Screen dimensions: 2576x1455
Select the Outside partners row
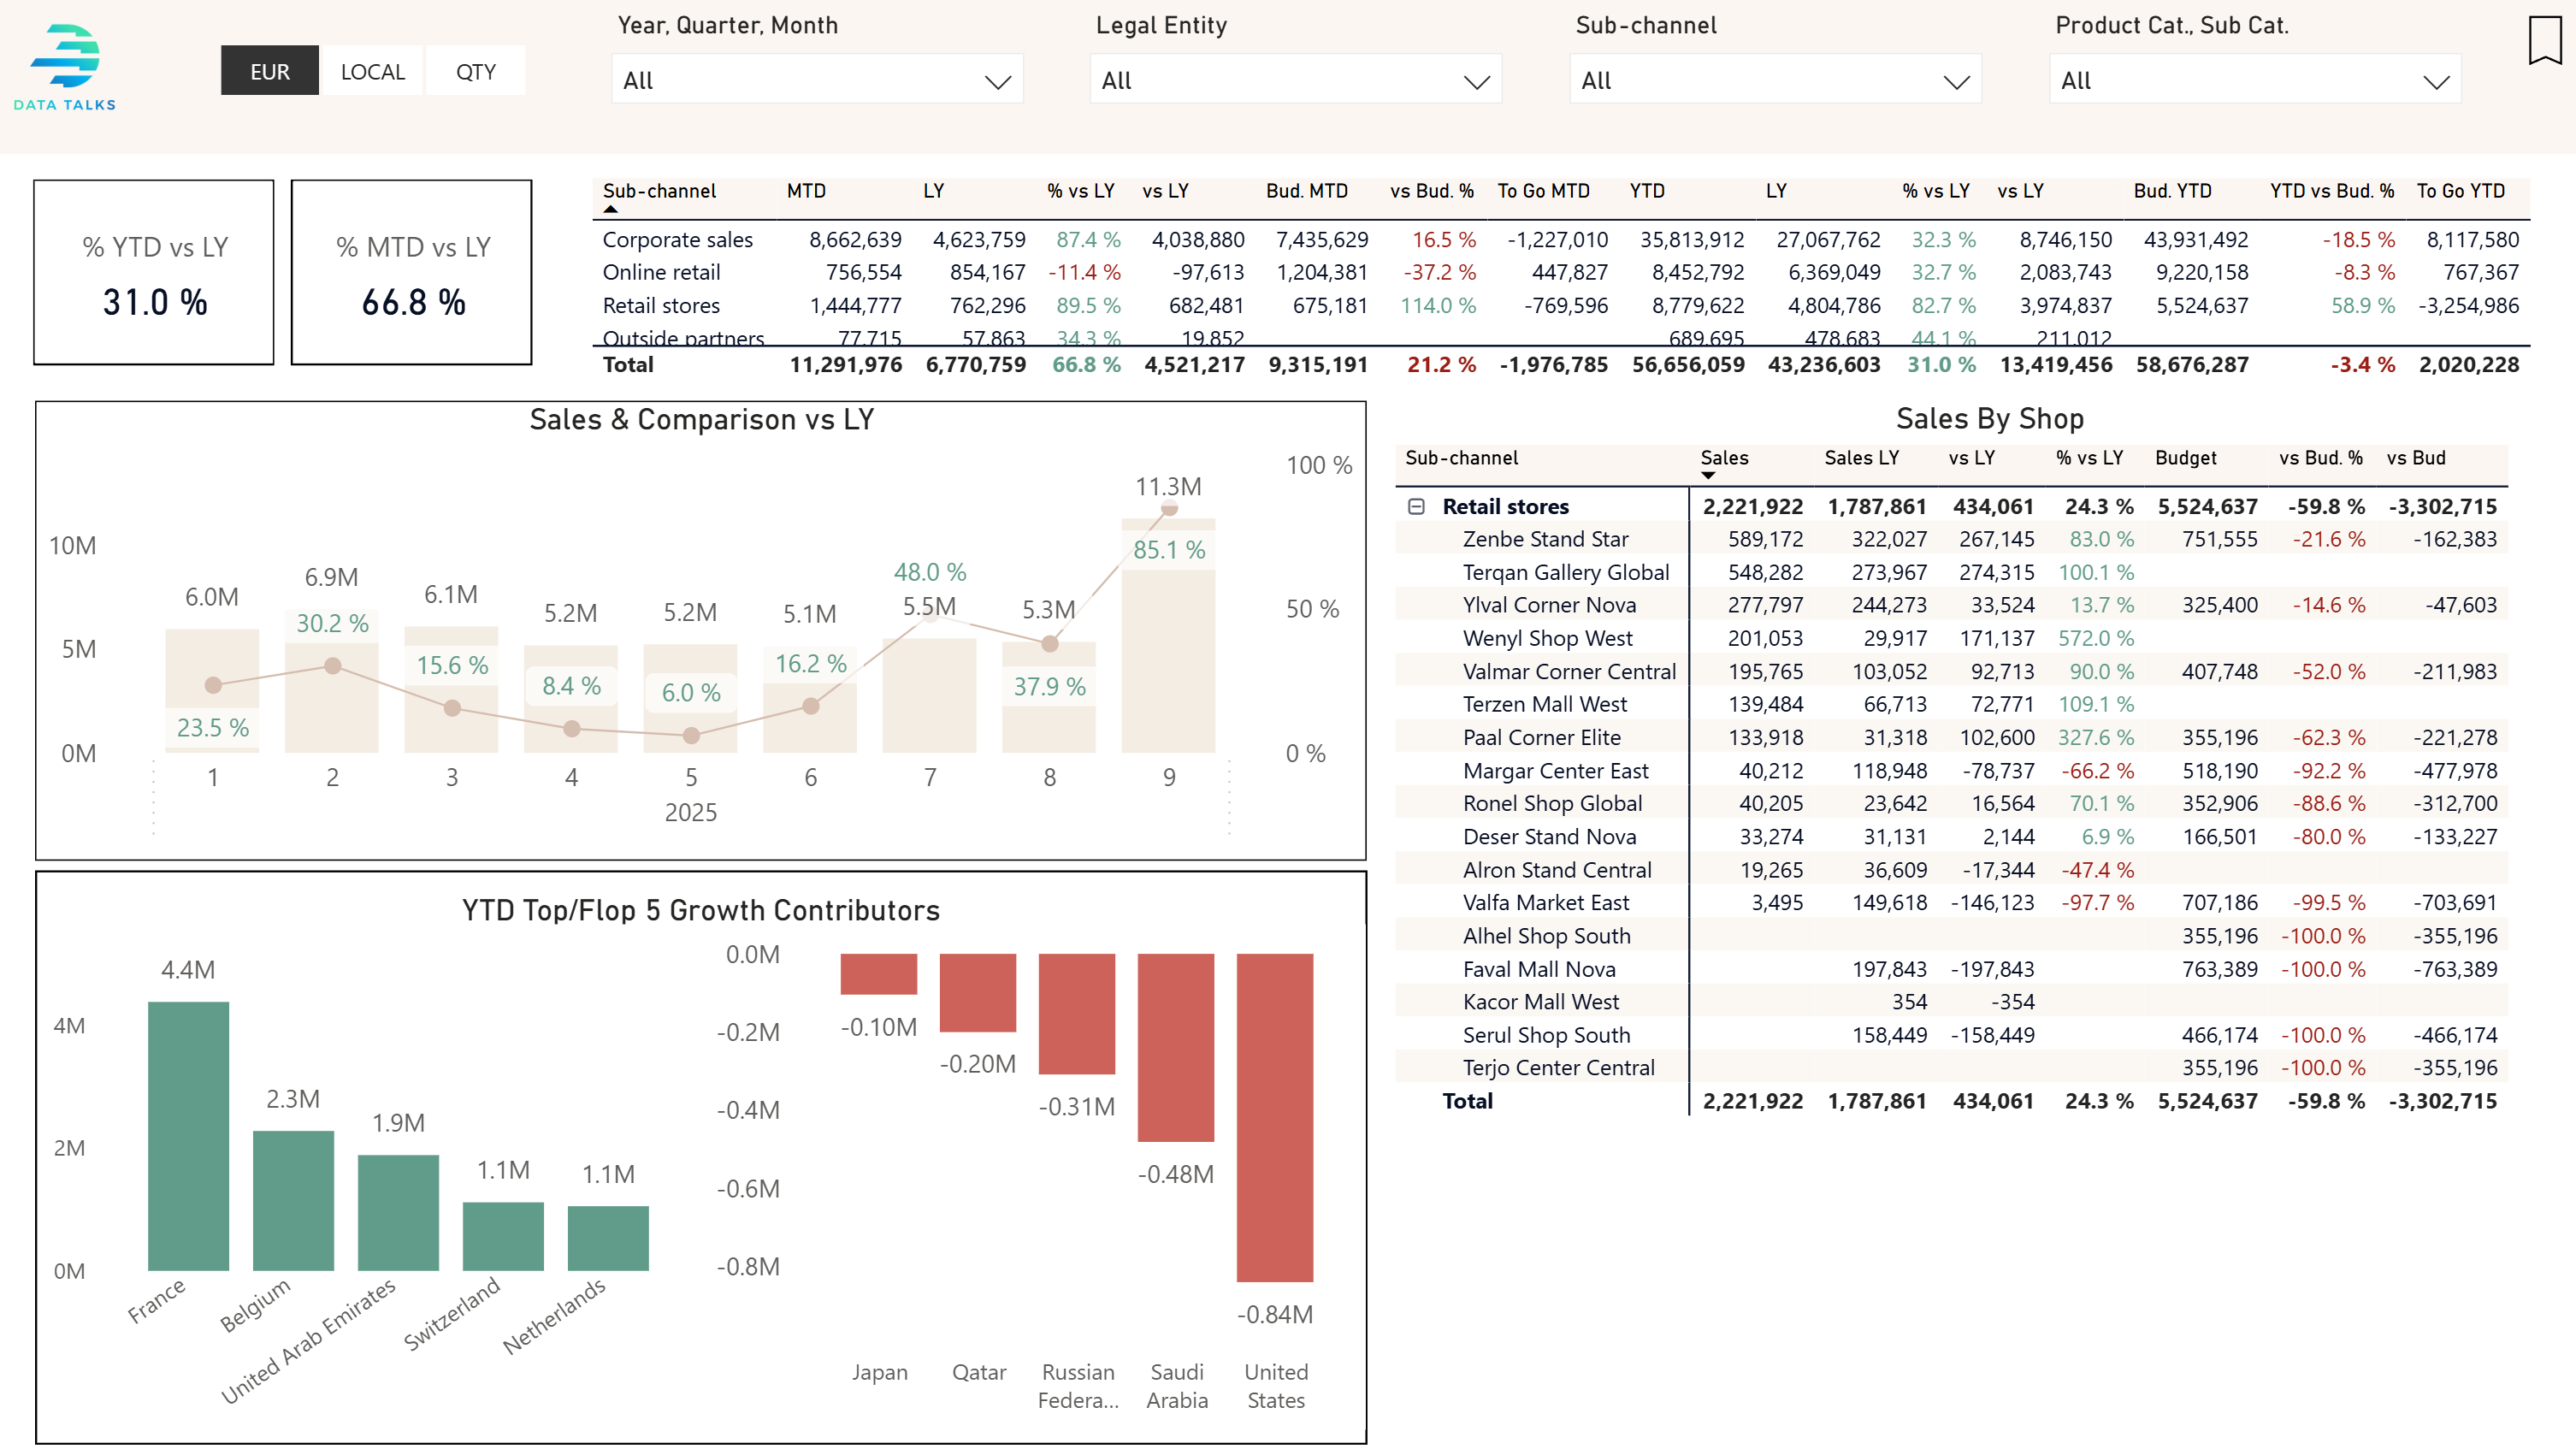1560,336
